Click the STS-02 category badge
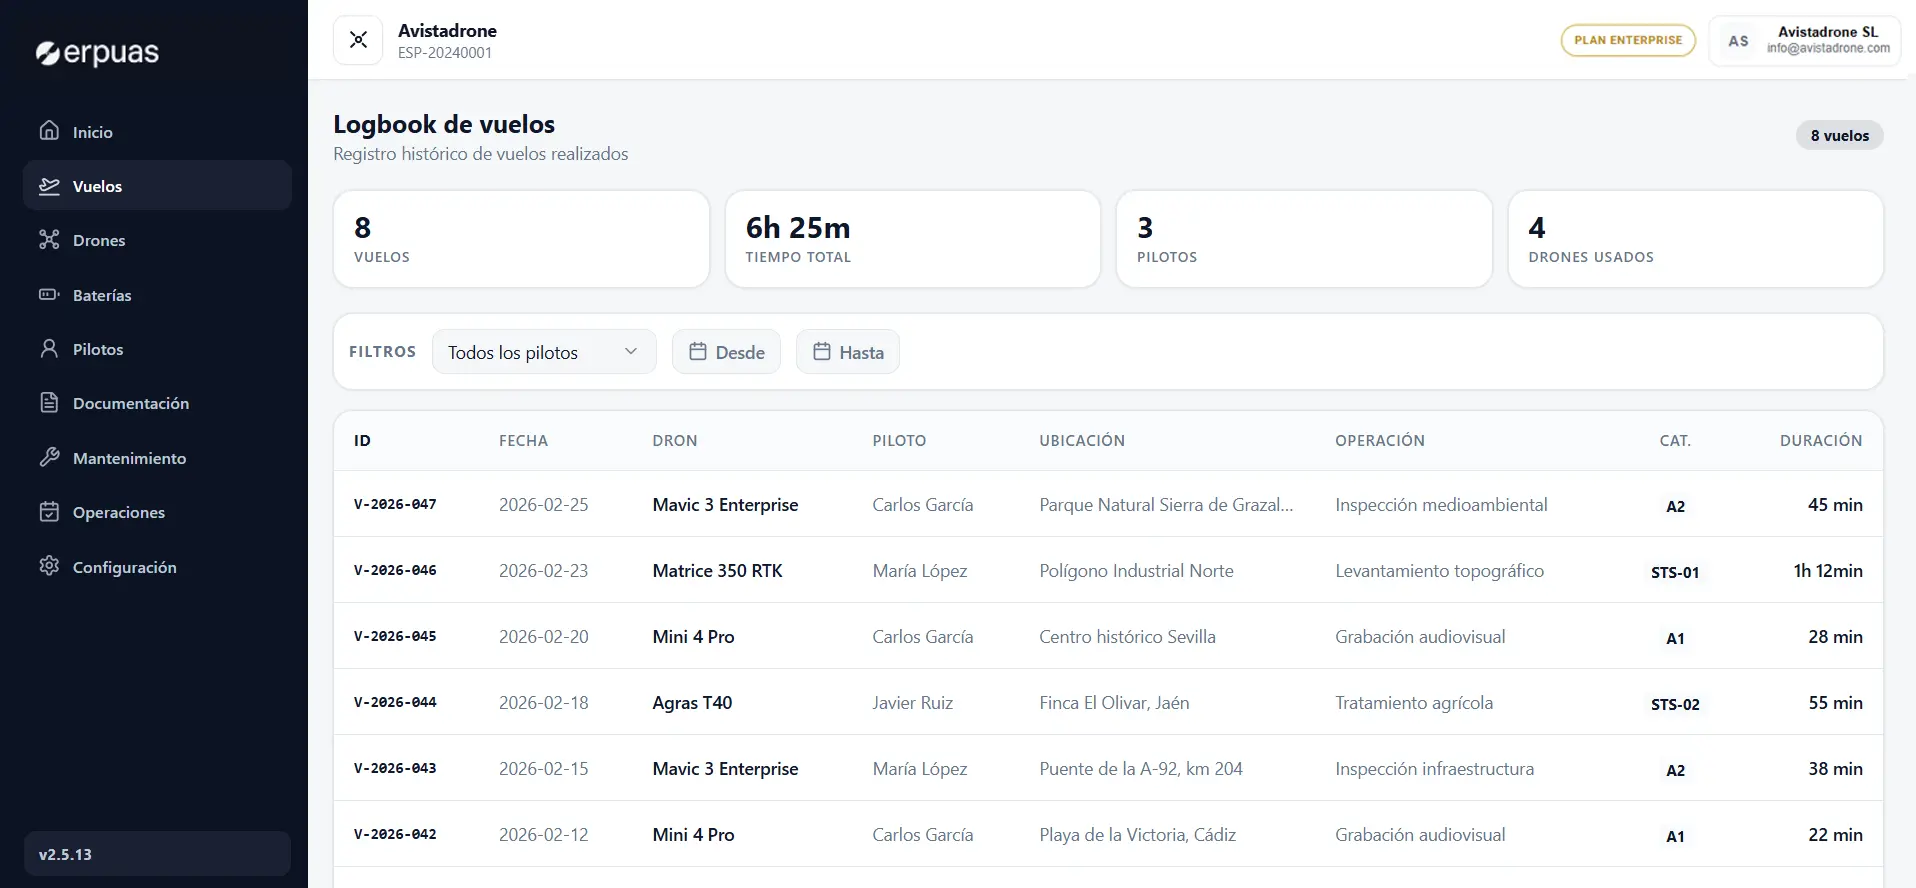1916x888 pixels. [1675, 704]
